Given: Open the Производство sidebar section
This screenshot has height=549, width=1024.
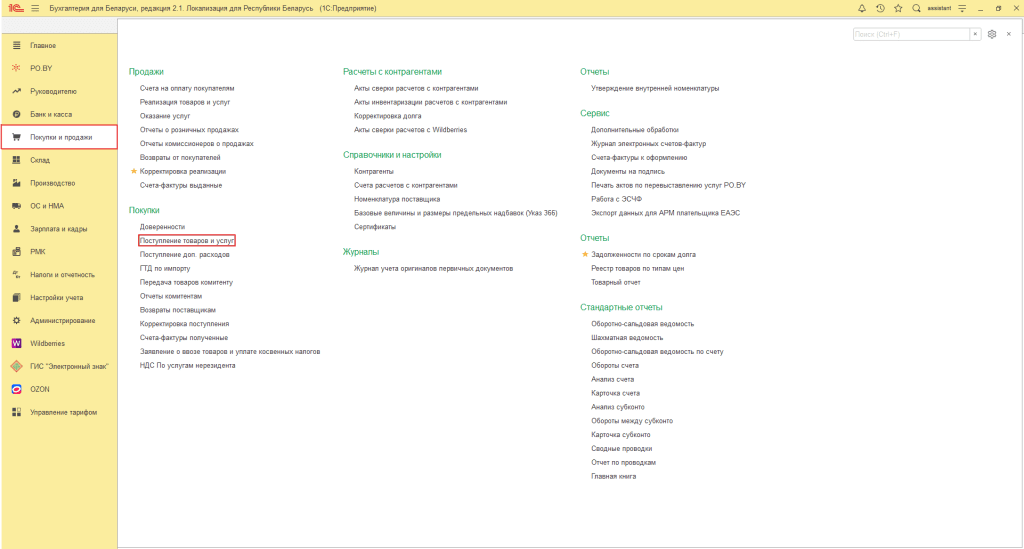Looking at the screenshot, I should pos(59,183).
